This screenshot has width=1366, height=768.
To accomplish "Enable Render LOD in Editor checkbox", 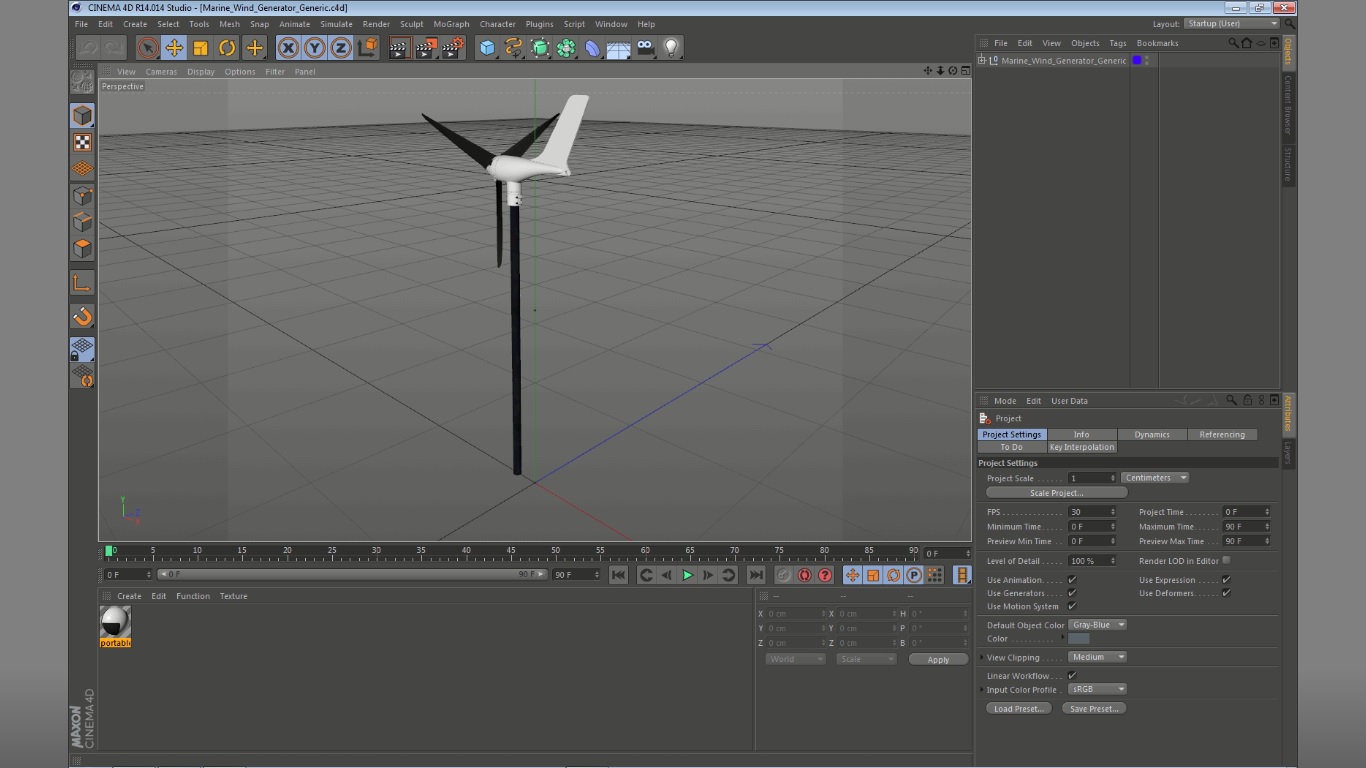I will (x=1226, y=560).
